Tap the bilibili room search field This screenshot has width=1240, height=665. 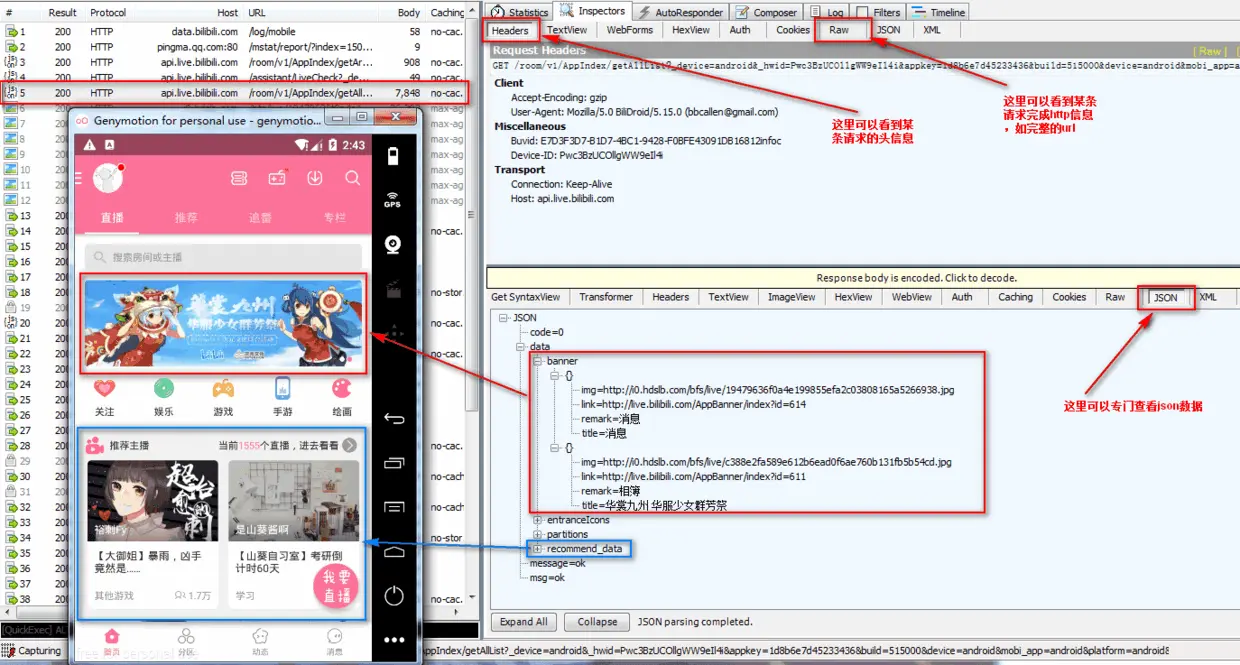tap(223, 257)
